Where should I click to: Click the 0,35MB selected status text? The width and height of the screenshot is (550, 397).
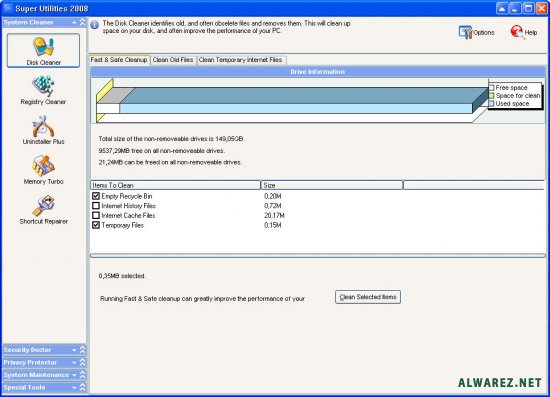click(x=122, y=276)
